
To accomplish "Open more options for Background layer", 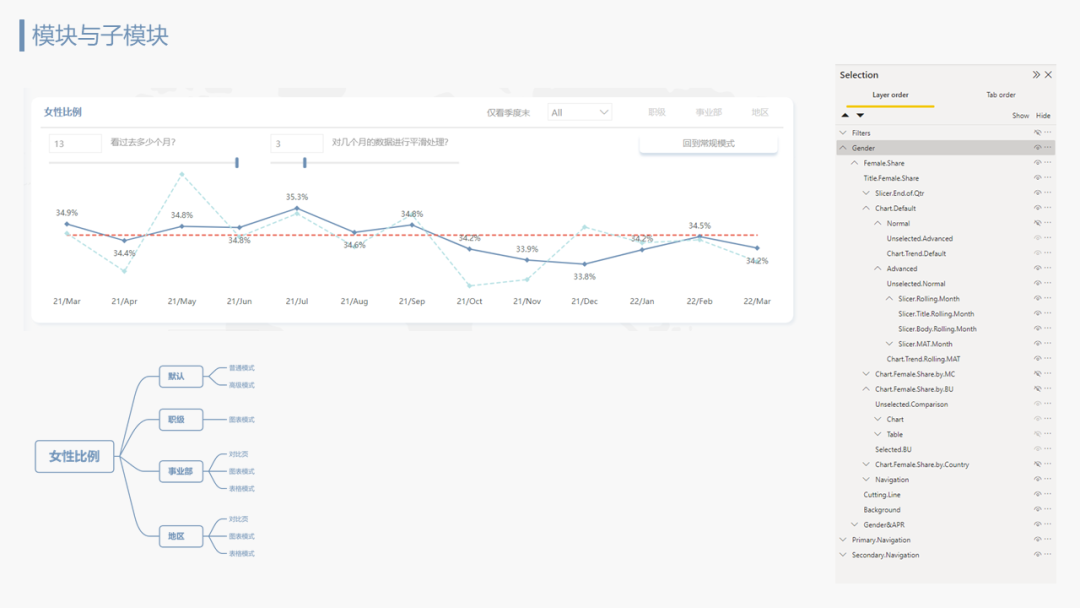I will pos(1048,510).
